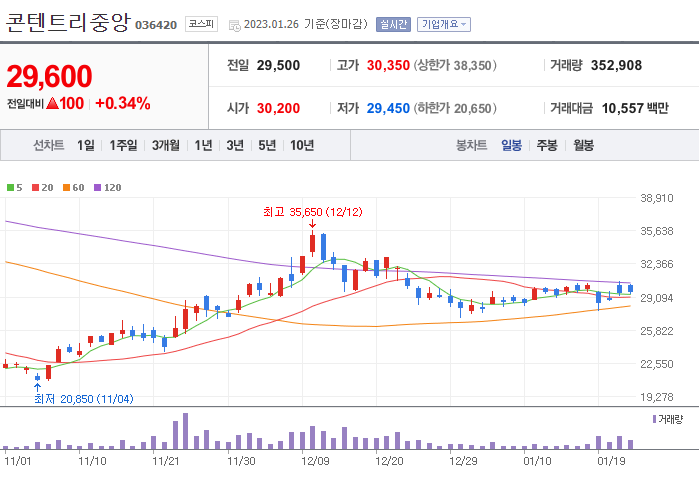Viewport: 699px width, 477px height.
Task: Click the blue candlestick above the 최저 arrow
Action: click(37, 377)
